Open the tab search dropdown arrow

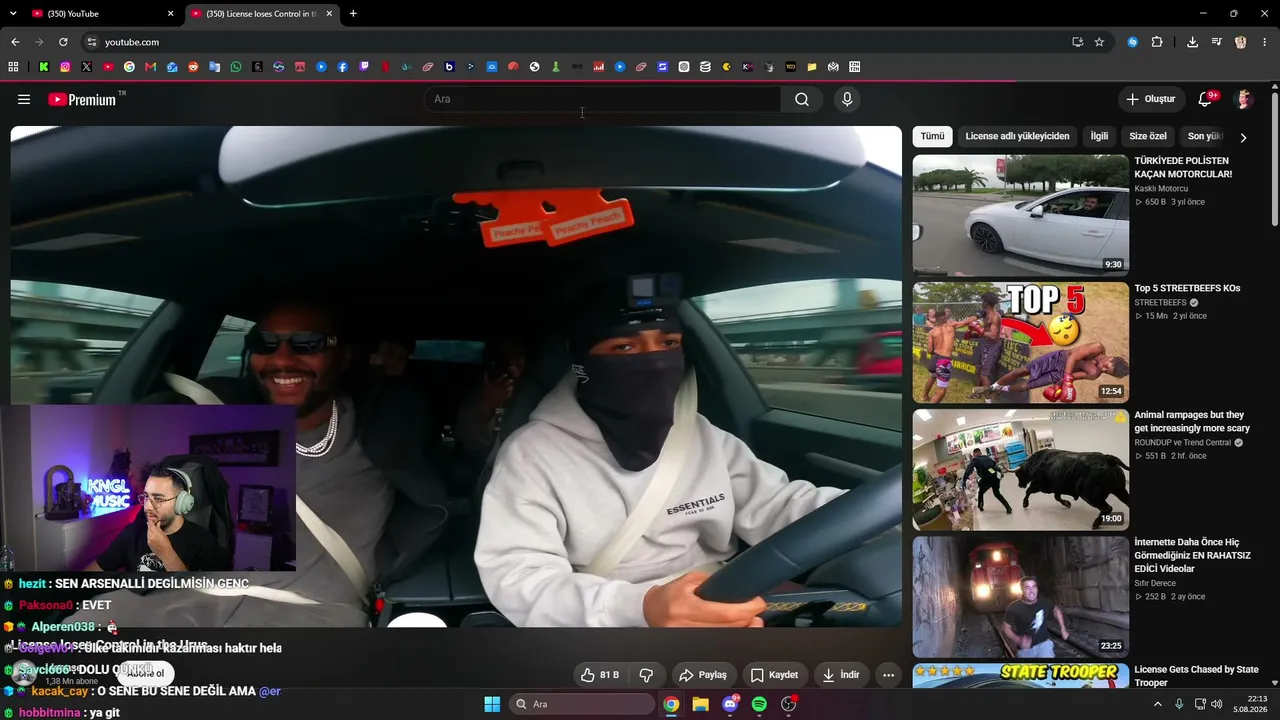[13, 13]
